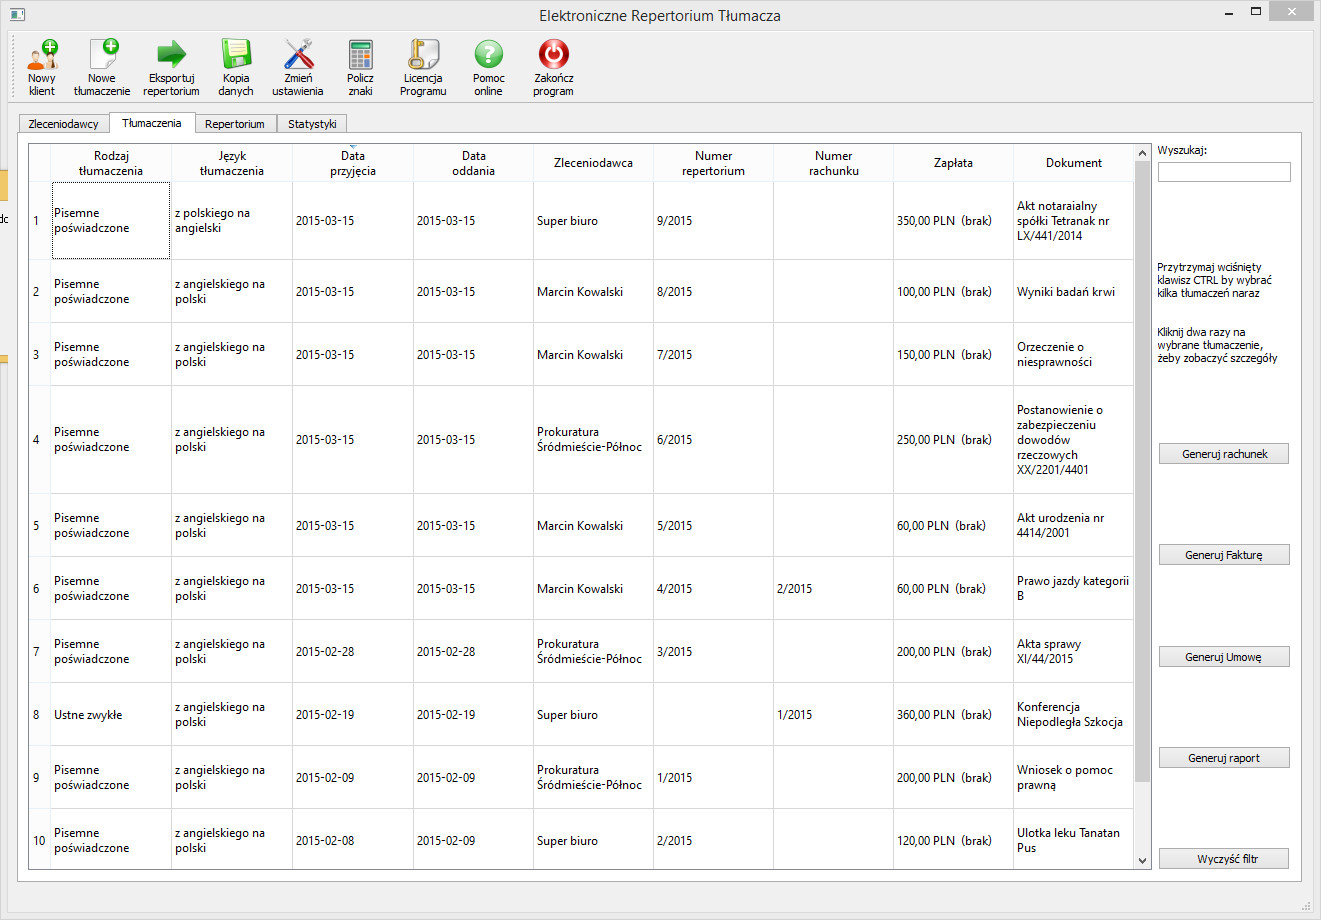Sort by Zapłata column header
Viewport: 1321px width, 920px height.
tap(953, 163)
